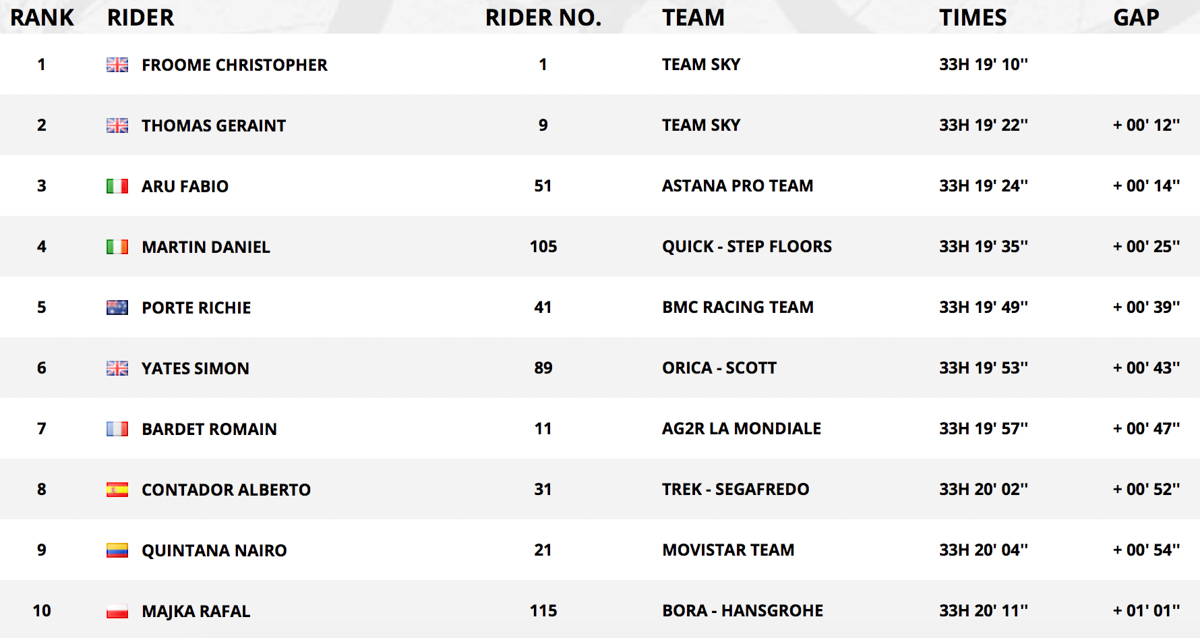This screenshot has width=1200, height=638.
Task: Open rider FROOME CHRISTOPHER's name link
Action: (x=235, y=65)
